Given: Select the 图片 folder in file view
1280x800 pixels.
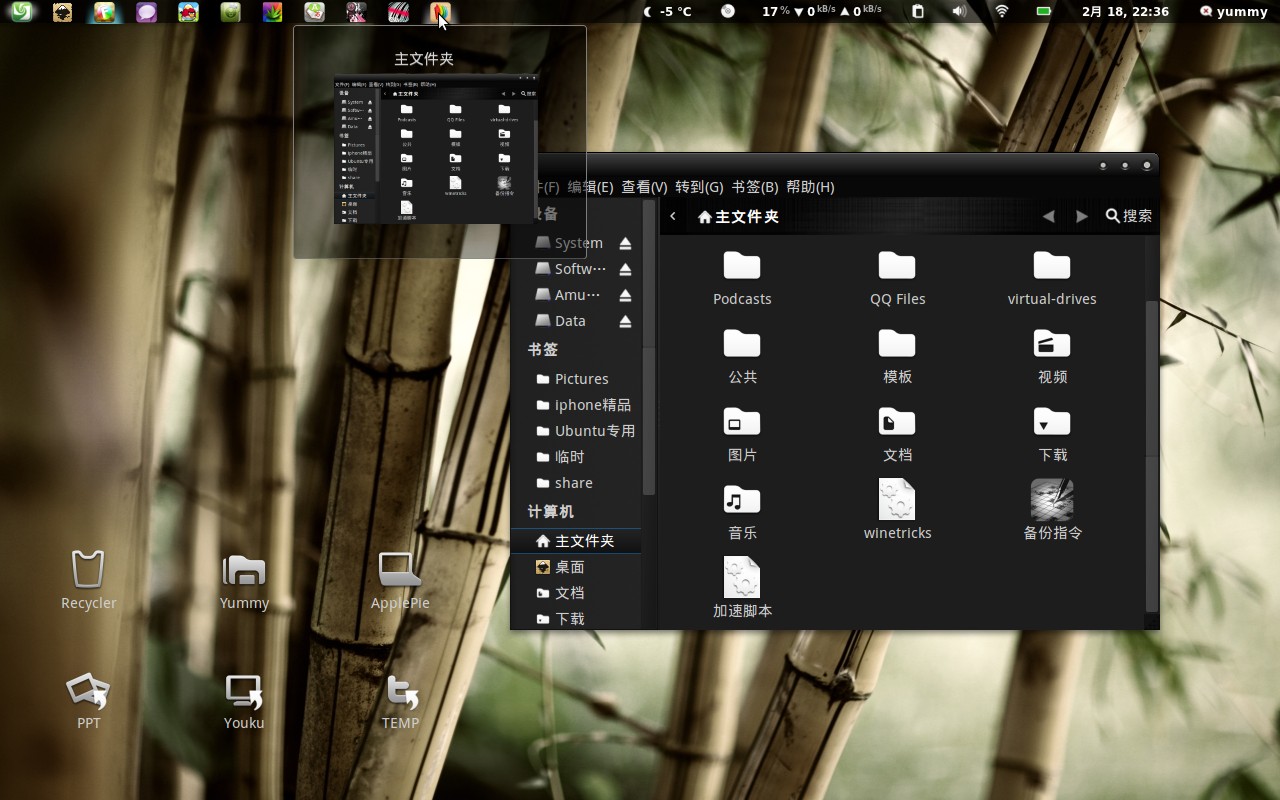Looking at the screenshot, I should [x=742, y=433].
